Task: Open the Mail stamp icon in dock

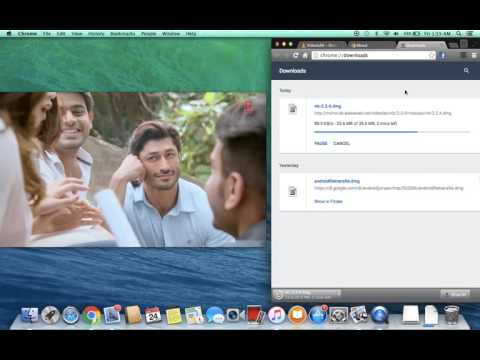Action: click(x=112, y=315)
